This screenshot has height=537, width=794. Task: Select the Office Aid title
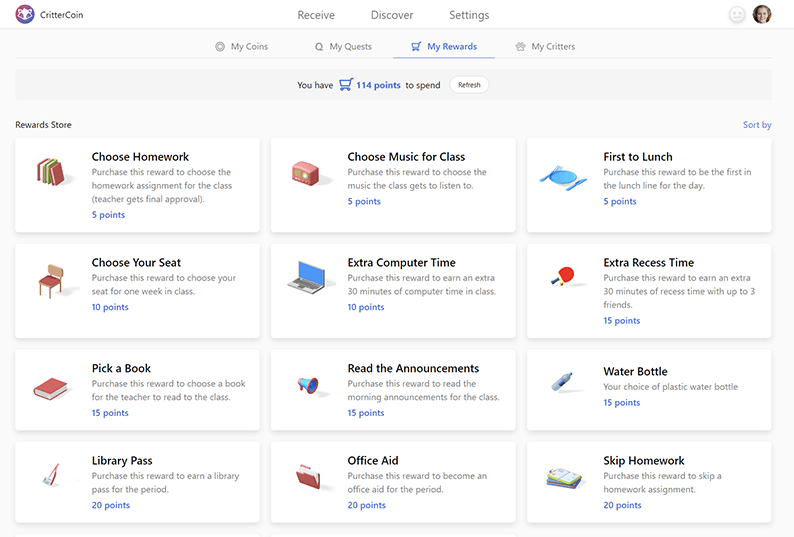pos(373,461)
